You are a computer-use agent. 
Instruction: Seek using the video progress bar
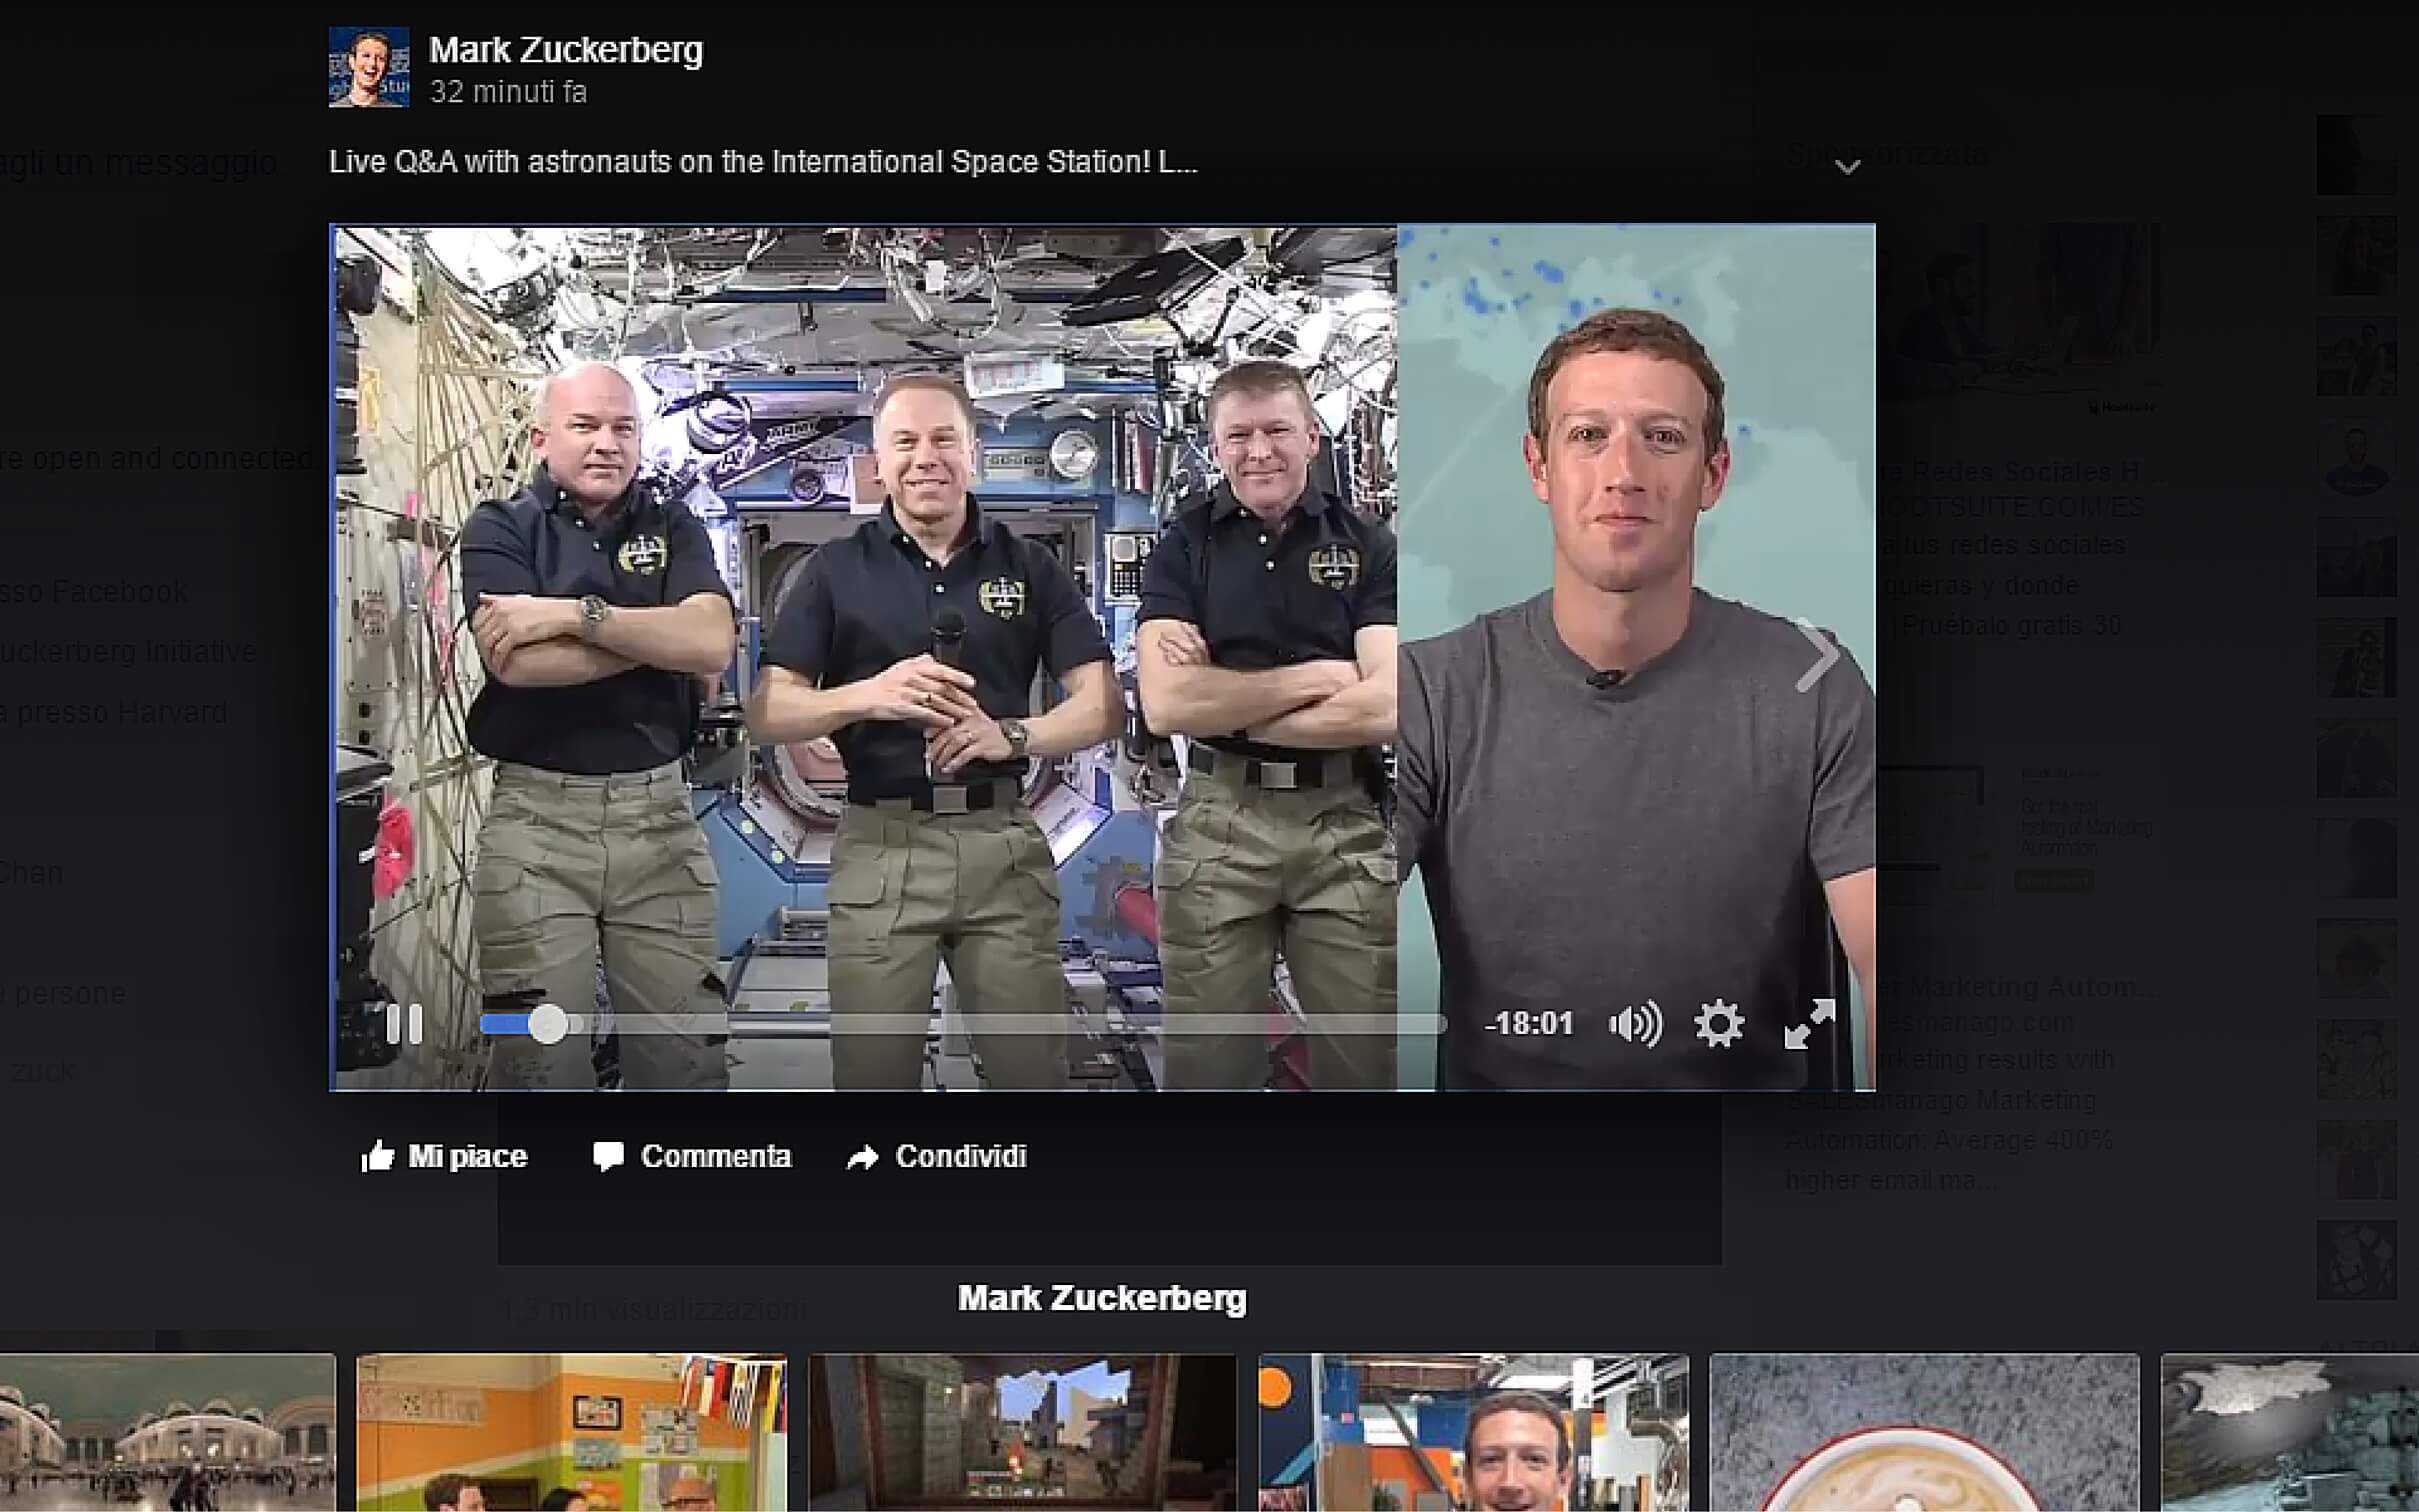click(960, 1022)
